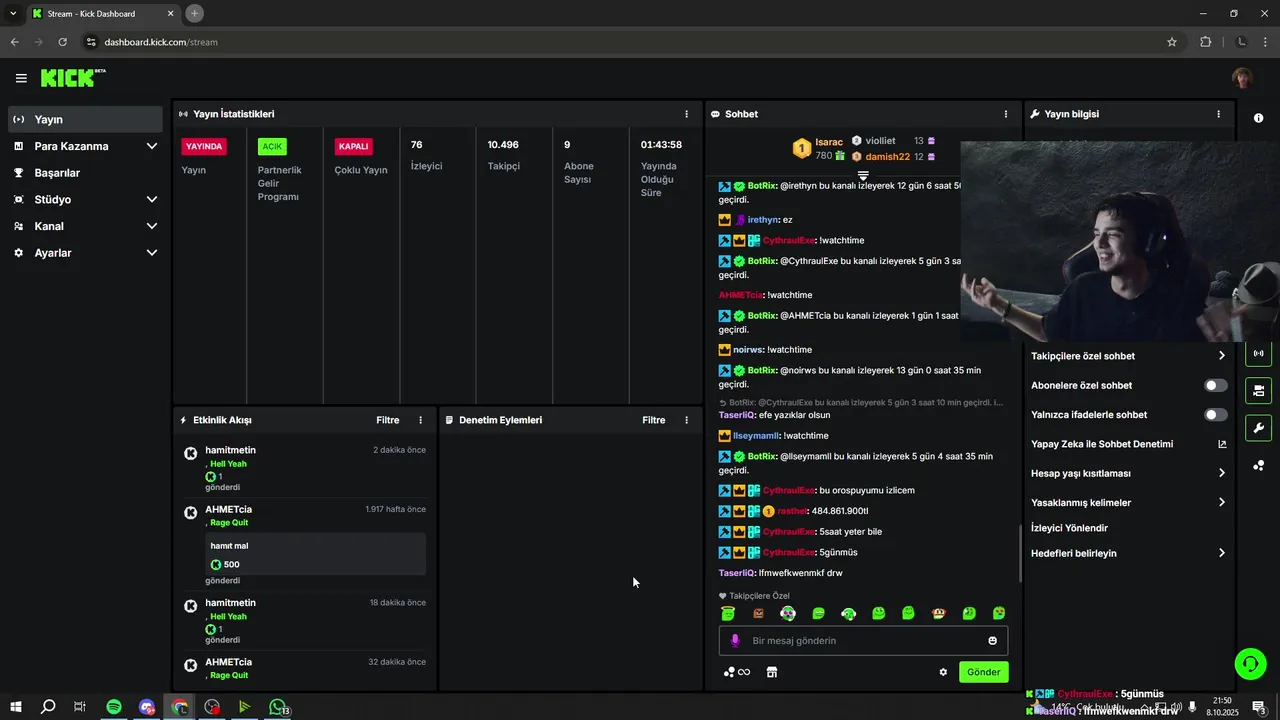
Task: Open taskbar search
Action: click(x=48, y=707)
